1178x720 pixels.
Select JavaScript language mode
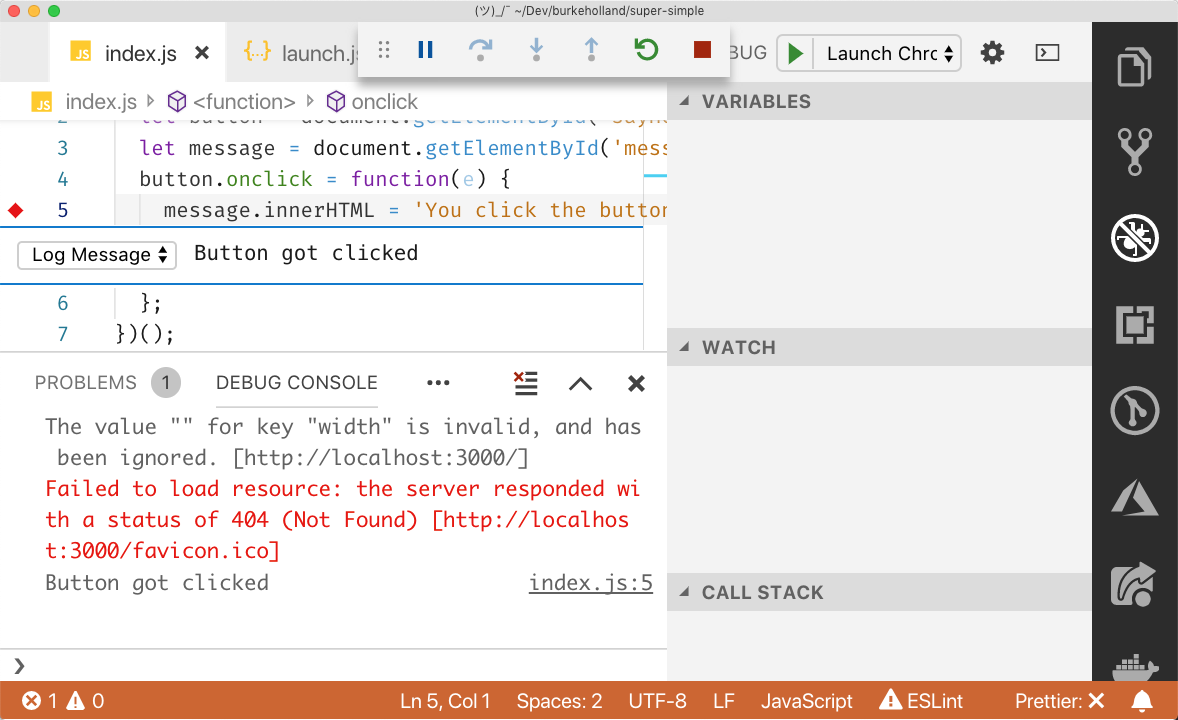[806, 701]
